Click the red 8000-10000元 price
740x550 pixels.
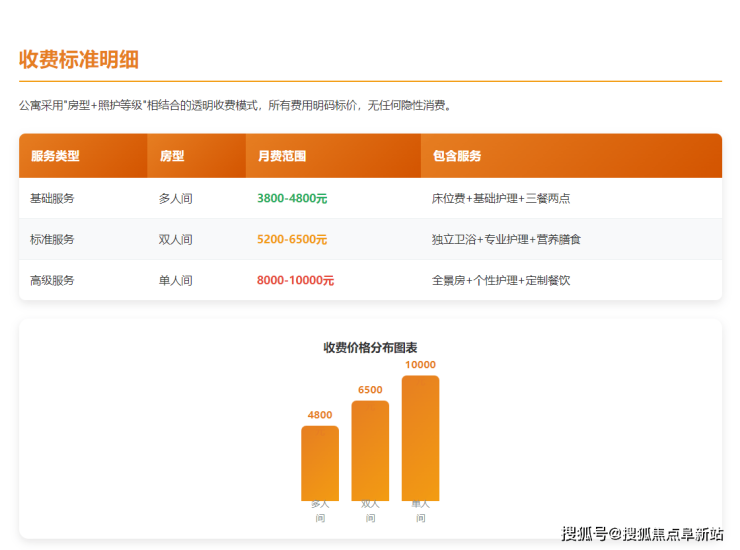coord(295,281)
